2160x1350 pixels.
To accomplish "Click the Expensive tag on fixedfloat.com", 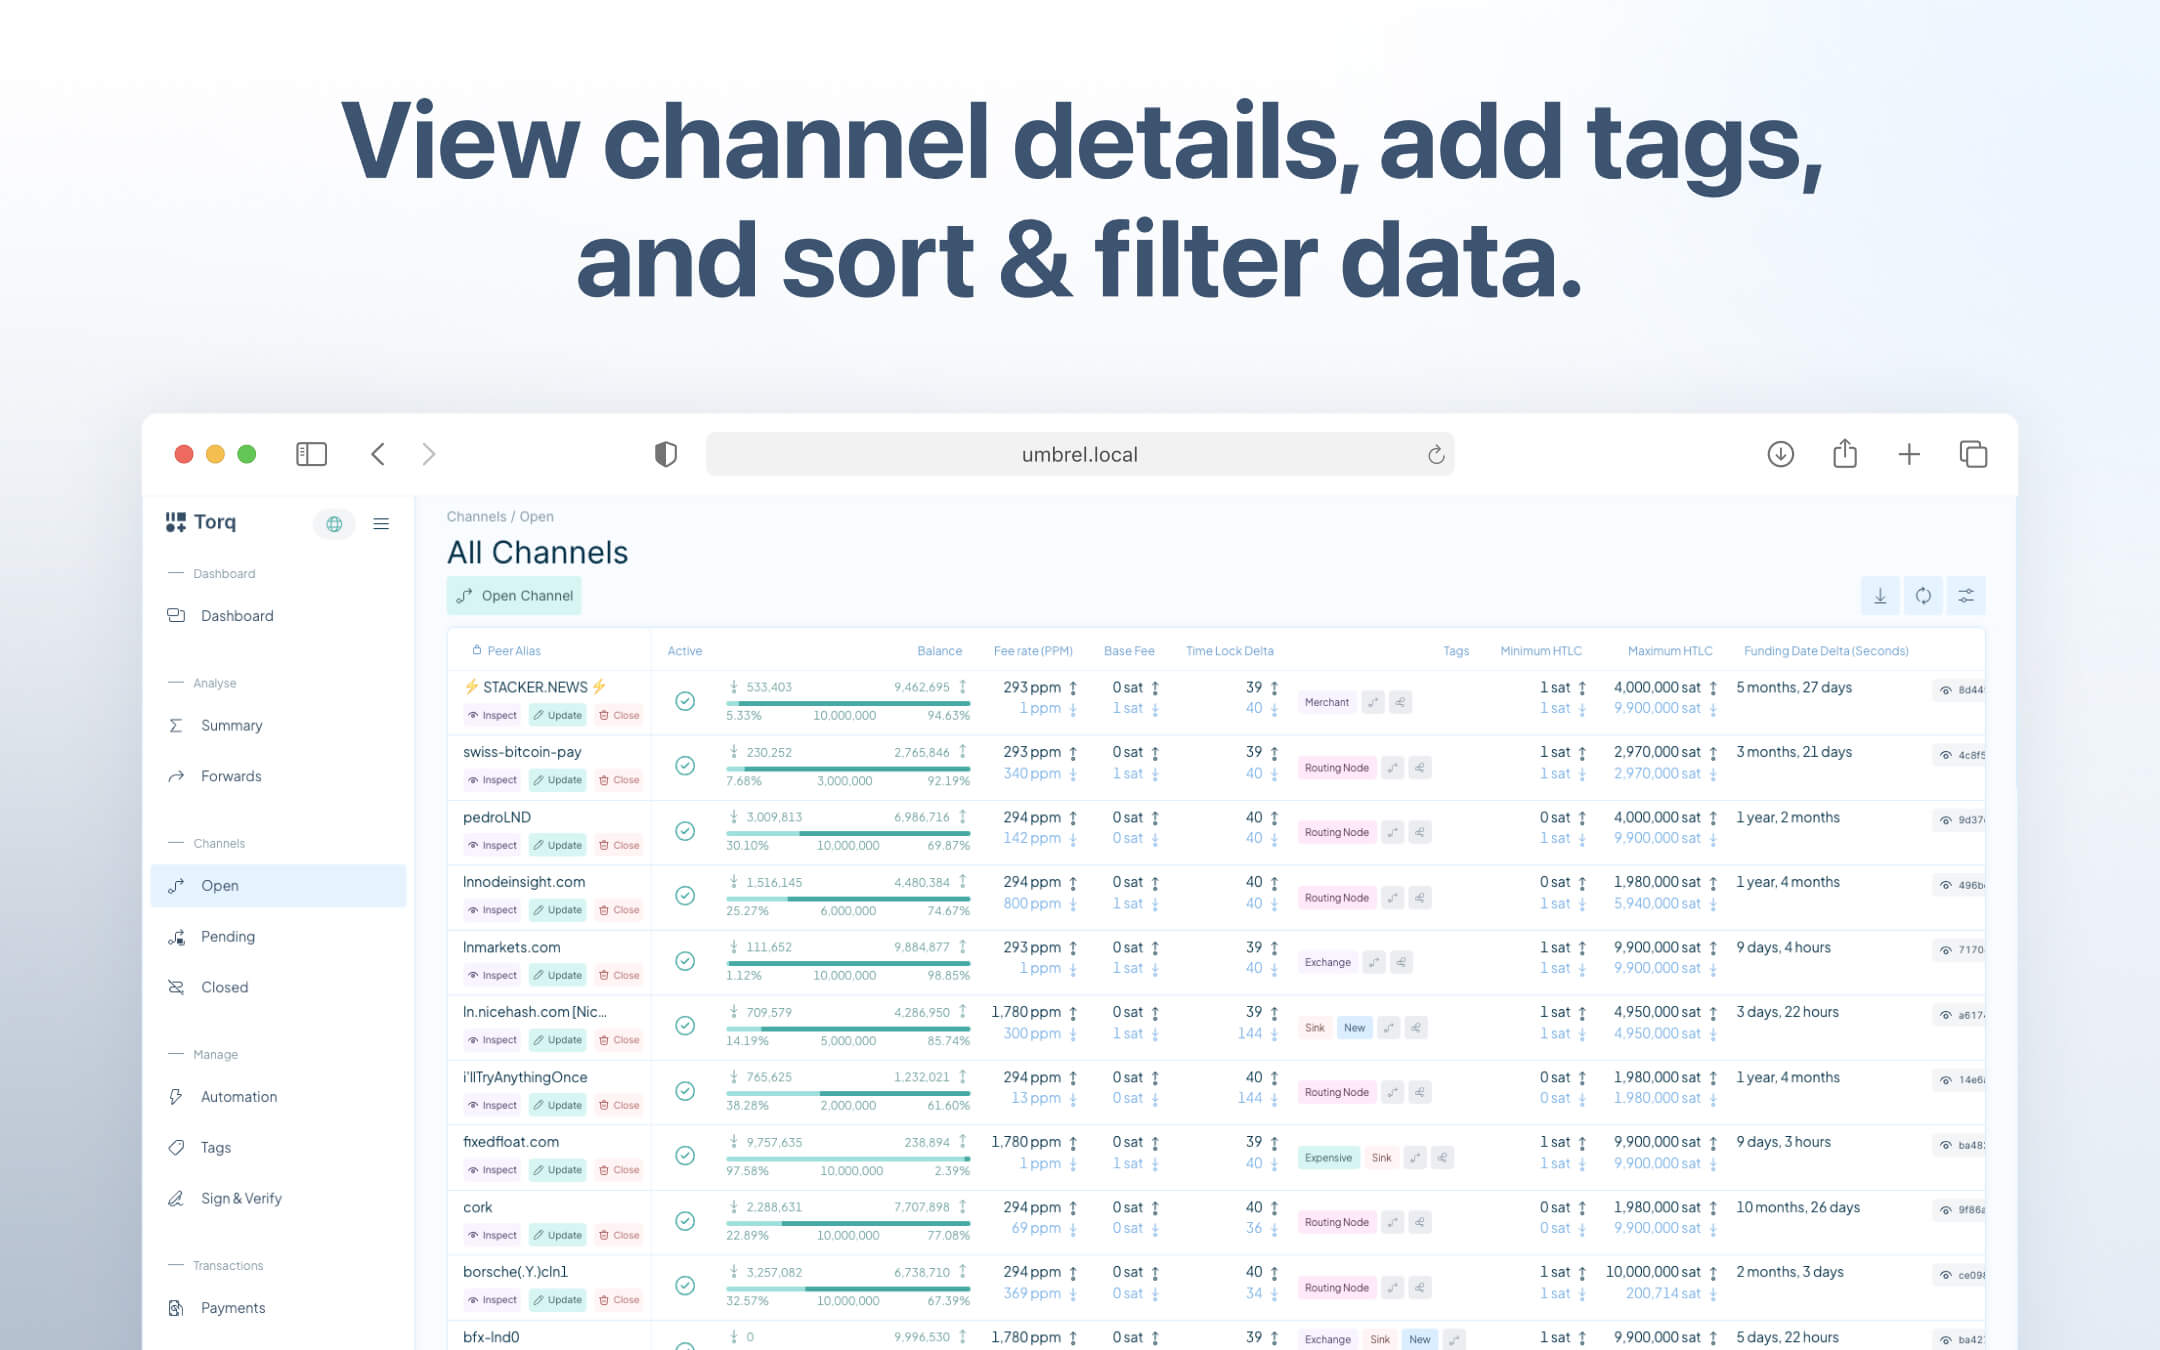I will click(x=1328, y=1158).
